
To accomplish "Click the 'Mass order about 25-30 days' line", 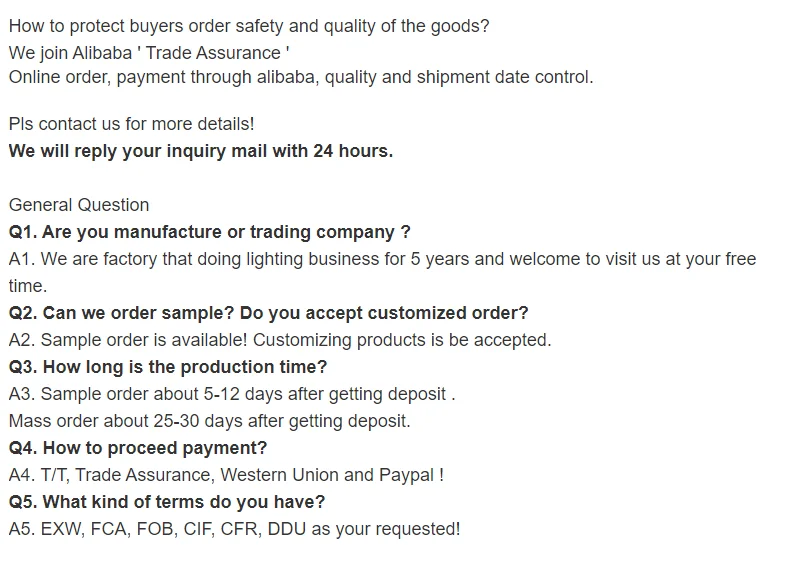I will [x=209, y=421].
